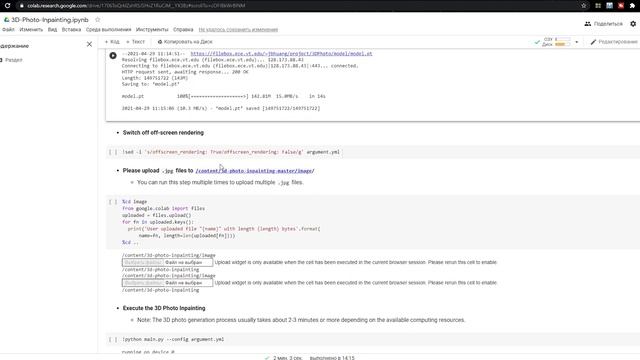Click the first disabled file chooser widget

[167, 262]
